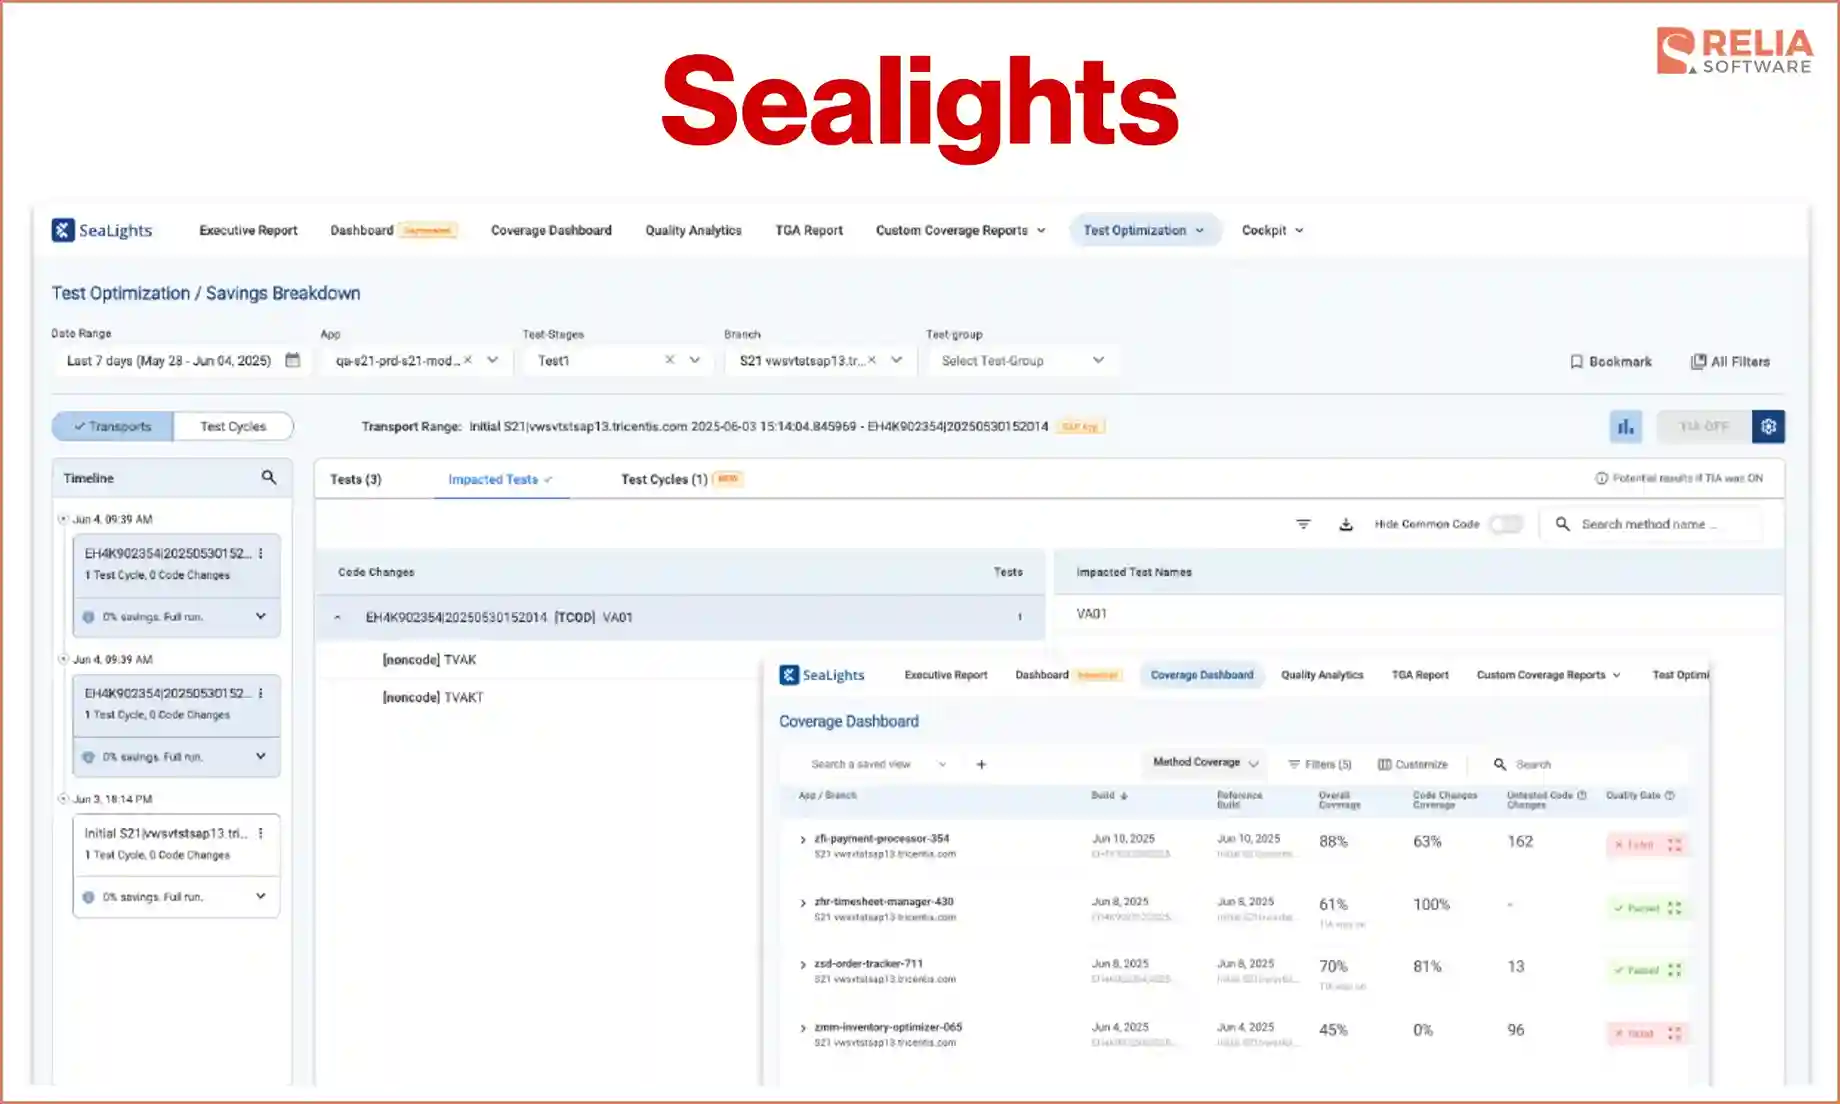The width and height of the screenshot is (1840, 1104).
Task: Open the bar chart view icon
Action: click(1626, 427)
